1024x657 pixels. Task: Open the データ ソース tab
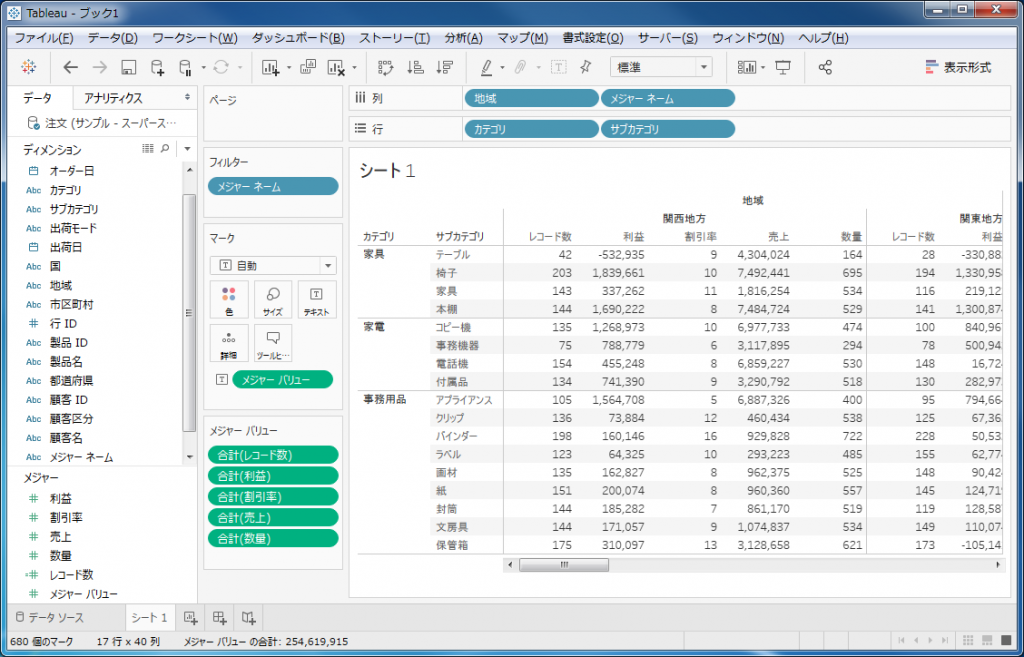point(50,617)
